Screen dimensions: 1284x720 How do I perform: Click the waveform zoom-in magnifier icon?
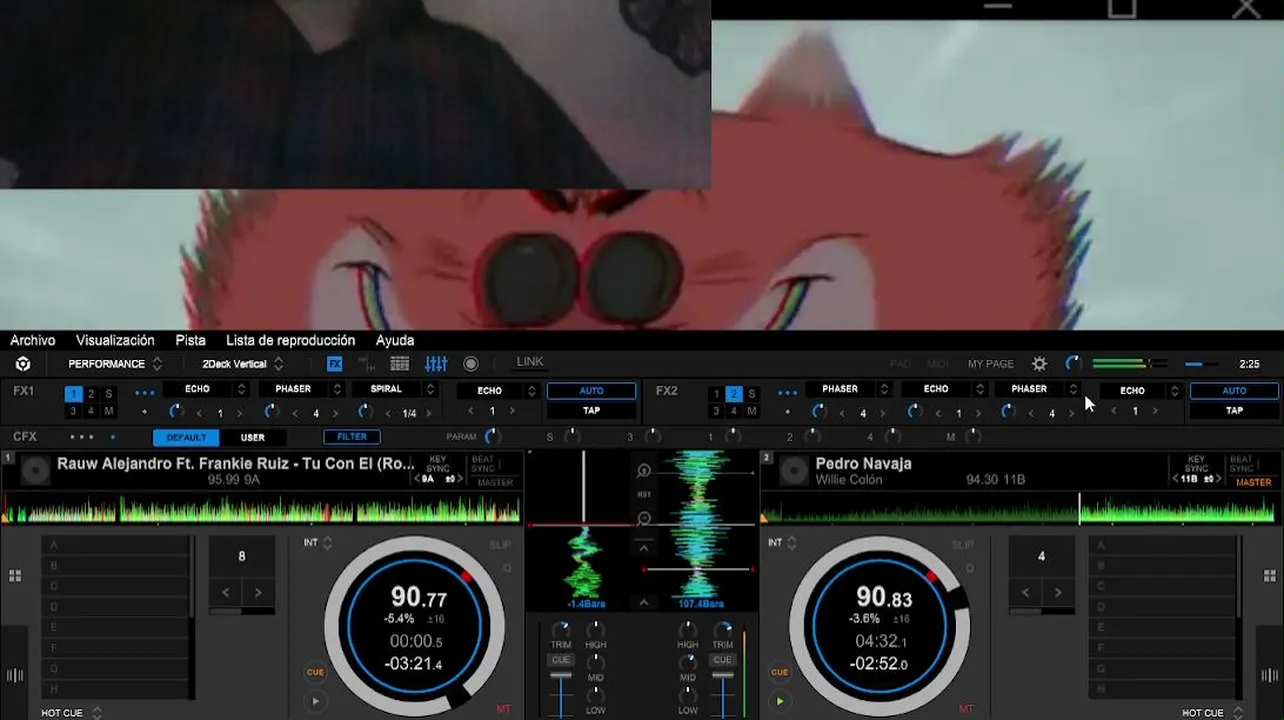[x=644, y=470]
